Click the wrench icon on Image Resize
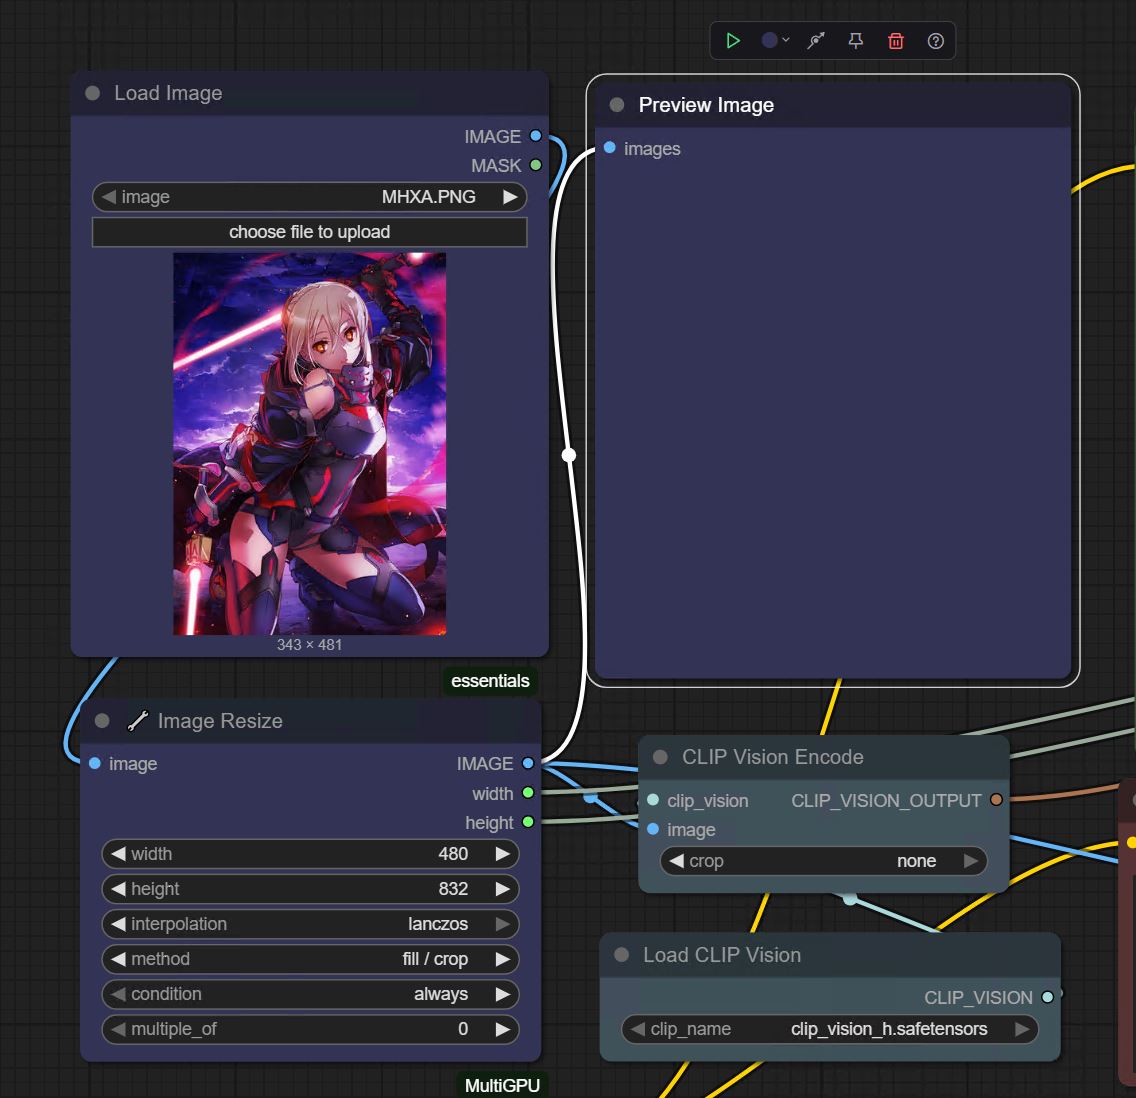Viewport: 1136px width, 1098px height. 138,721
